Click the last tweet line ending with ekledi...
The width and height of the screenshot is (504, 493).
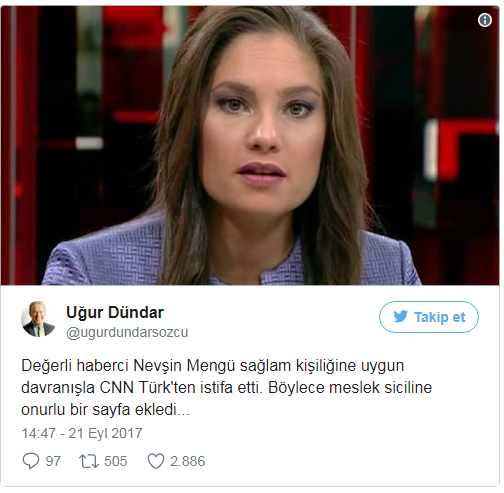tap(105, 410)
